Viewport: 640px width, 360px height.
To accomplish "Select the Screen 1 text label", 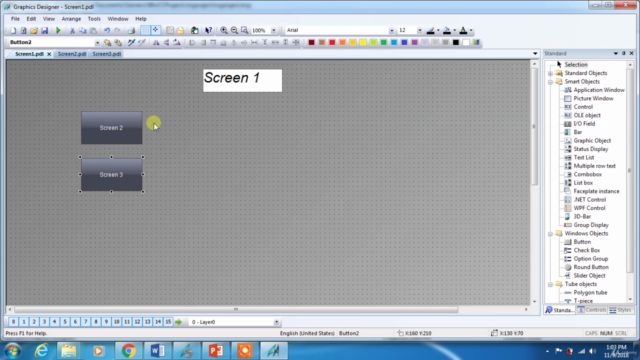I will 242,80.
